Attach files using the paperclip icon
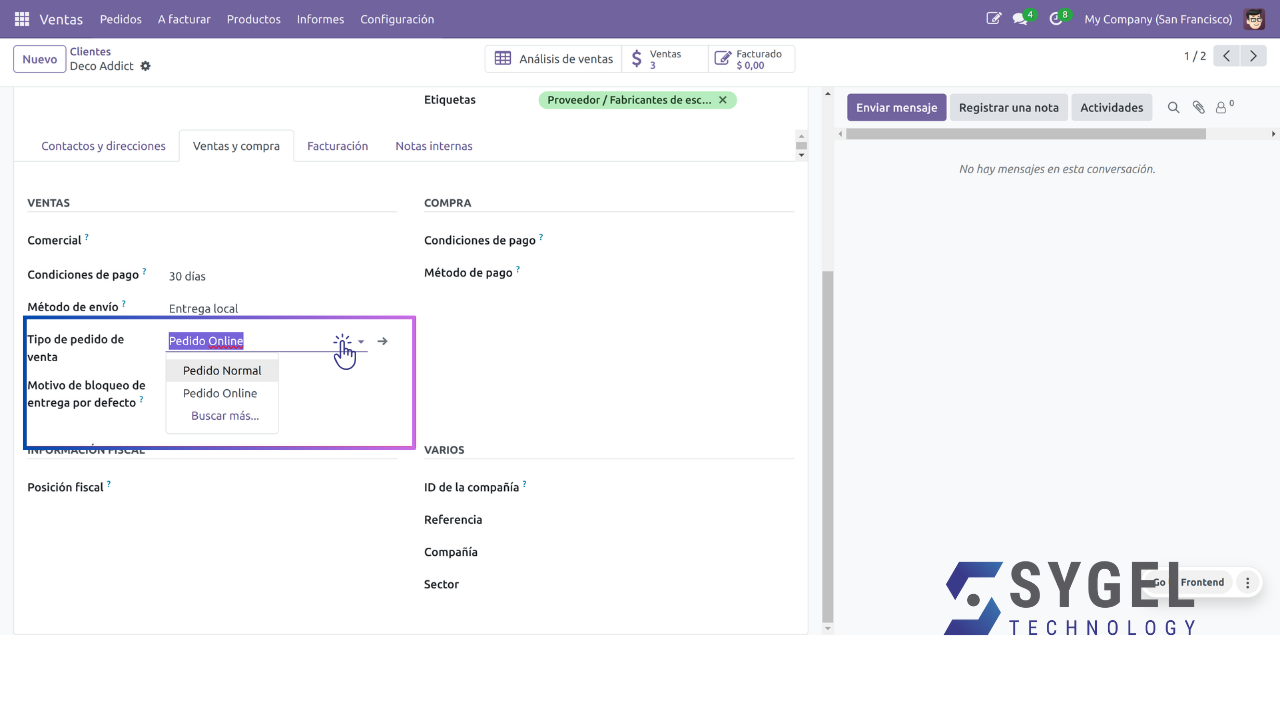The image size is (1280, 720). [x=1198, y=108]
